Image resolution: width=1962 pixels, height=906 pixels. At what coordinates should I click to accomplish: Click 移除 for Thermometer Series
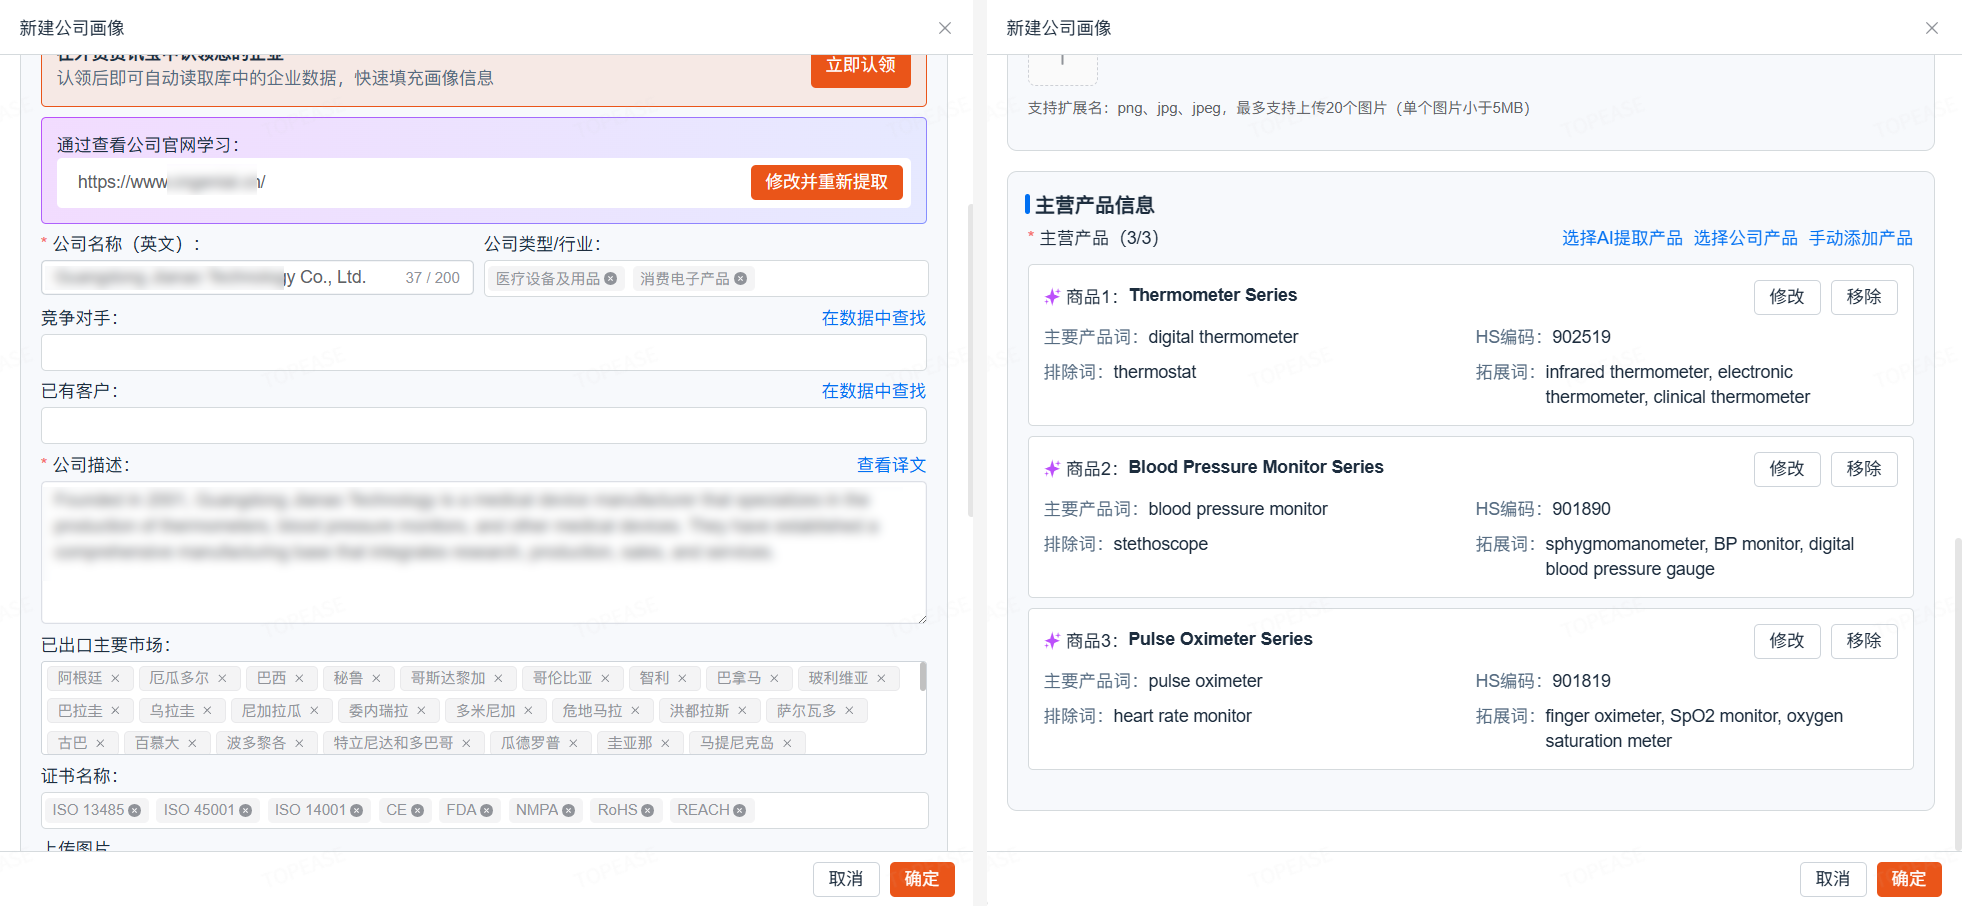pos(1864,297)
